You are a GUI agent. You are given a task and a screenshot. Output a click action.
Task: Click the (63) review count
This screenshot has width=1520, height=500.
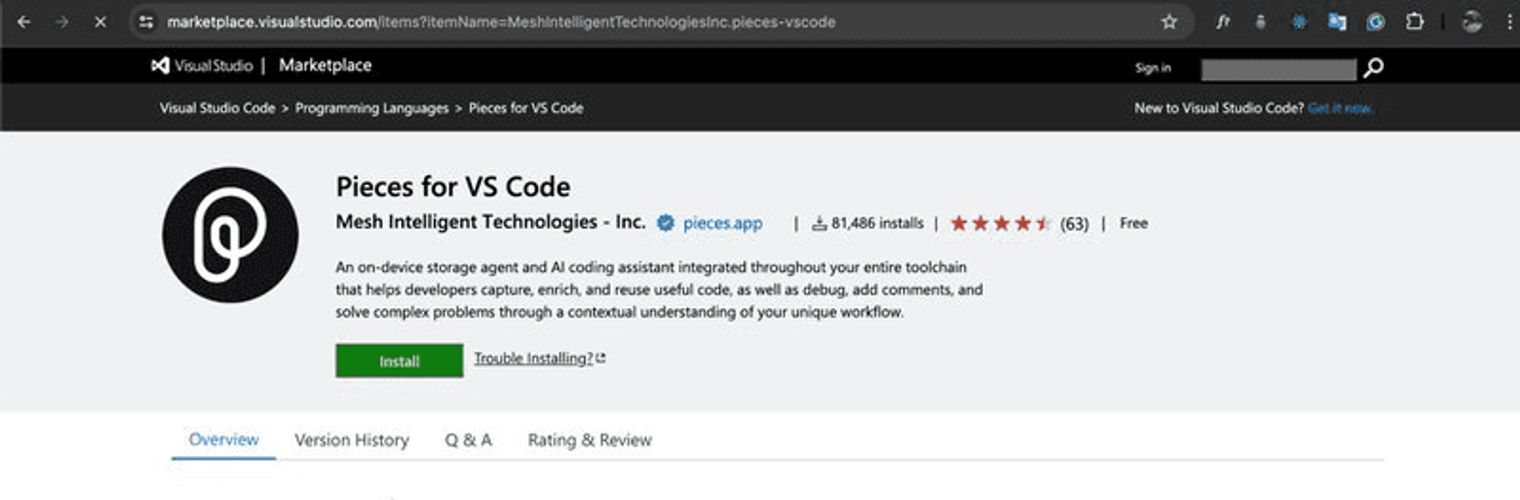[x=1074, y=224]
